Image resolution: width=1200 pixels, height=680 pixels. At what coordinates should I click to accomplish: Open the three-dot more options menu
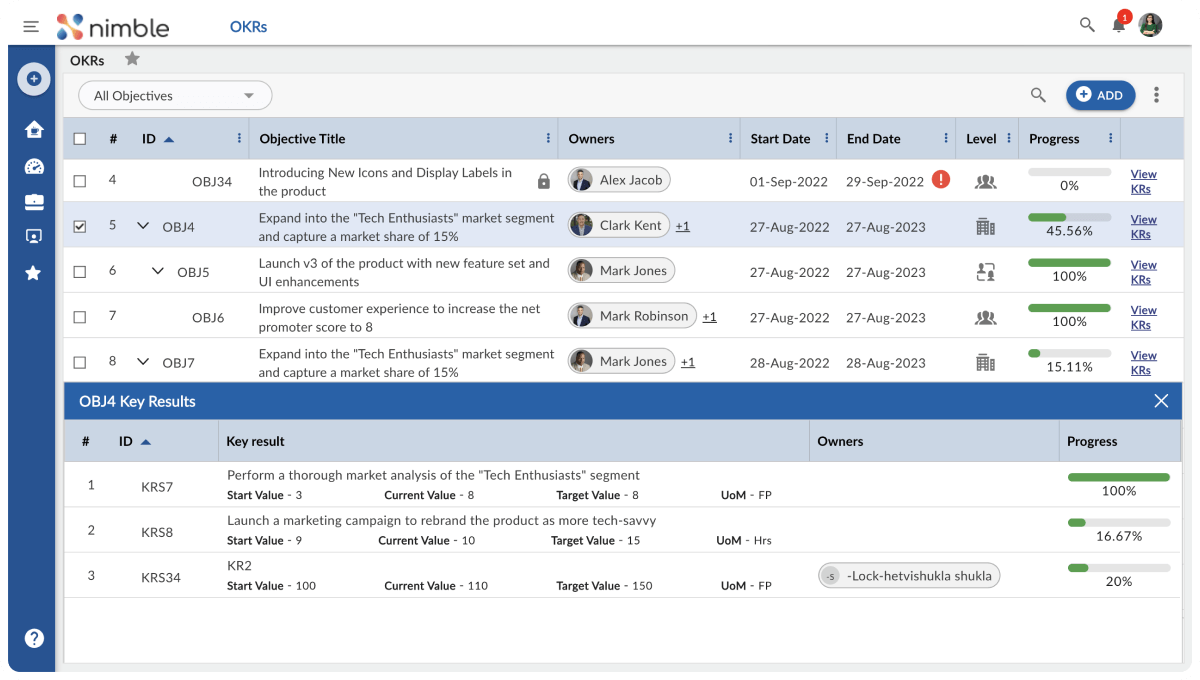(1156, 95)
